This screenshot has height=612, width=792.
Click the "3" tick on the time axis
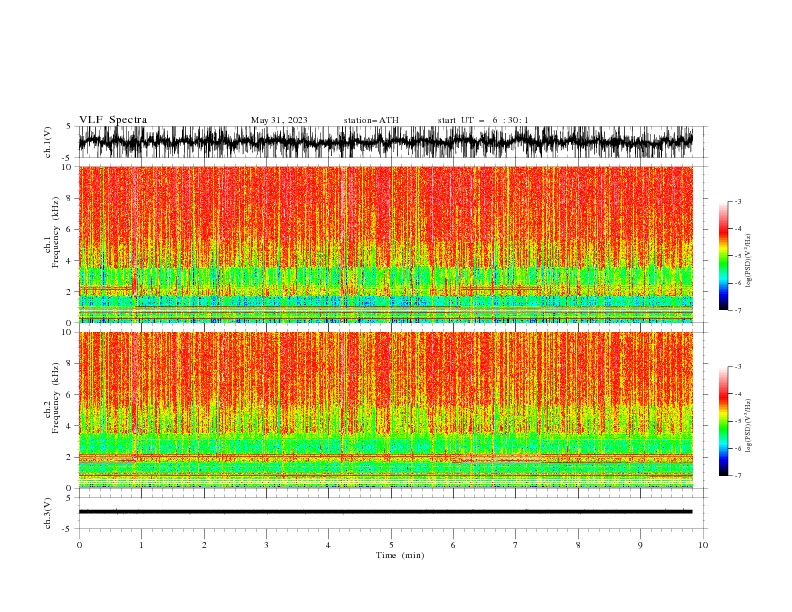266,545
